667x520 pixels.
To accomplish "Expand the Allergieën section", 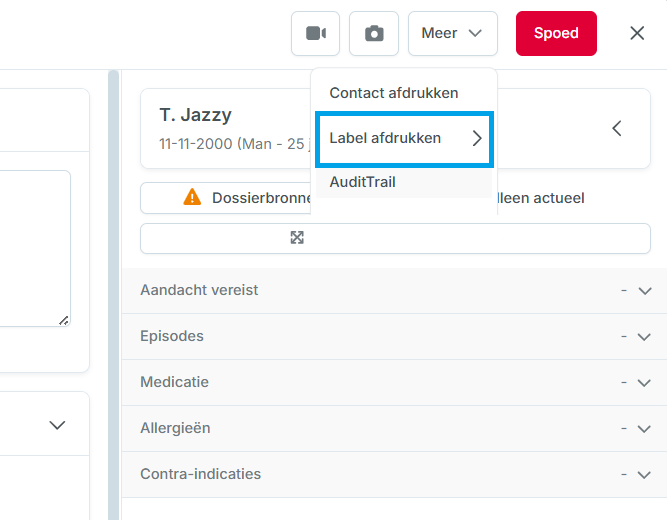I will point(394,429).
